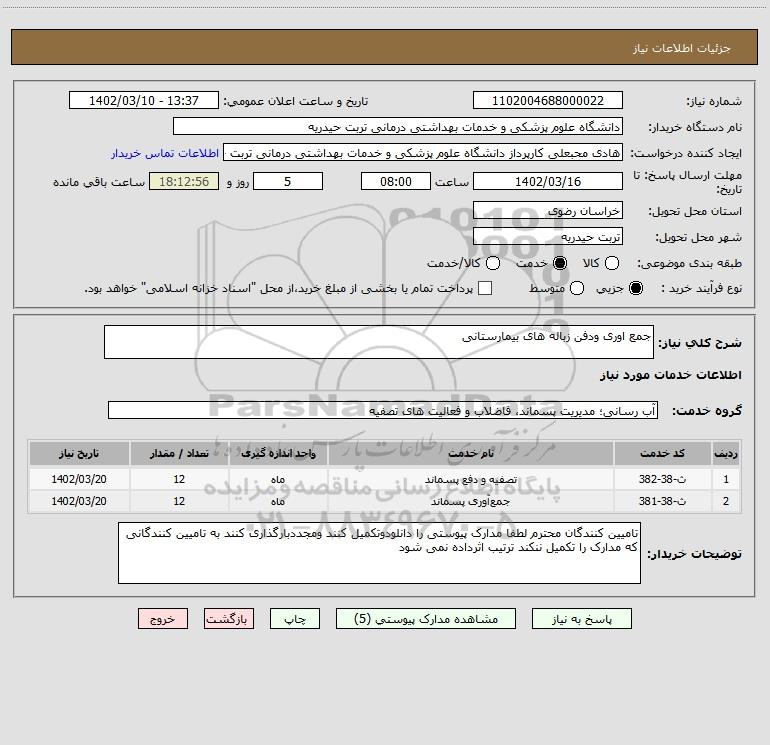Click the تصفیه و دفع پسماند cell
This screenshot has height=745, width=770.
[470, 479]
